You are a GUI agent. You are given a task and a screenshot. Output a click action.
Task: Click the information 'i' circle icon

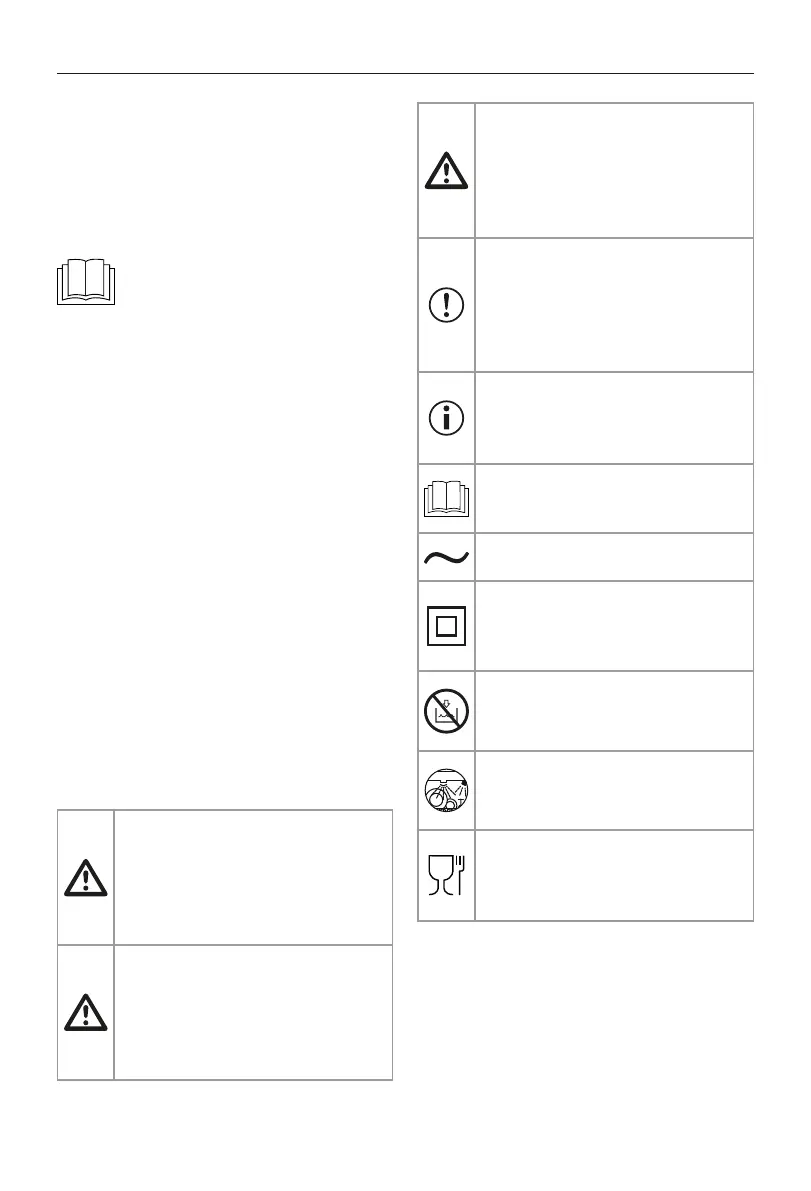click(x=447, y=418)
